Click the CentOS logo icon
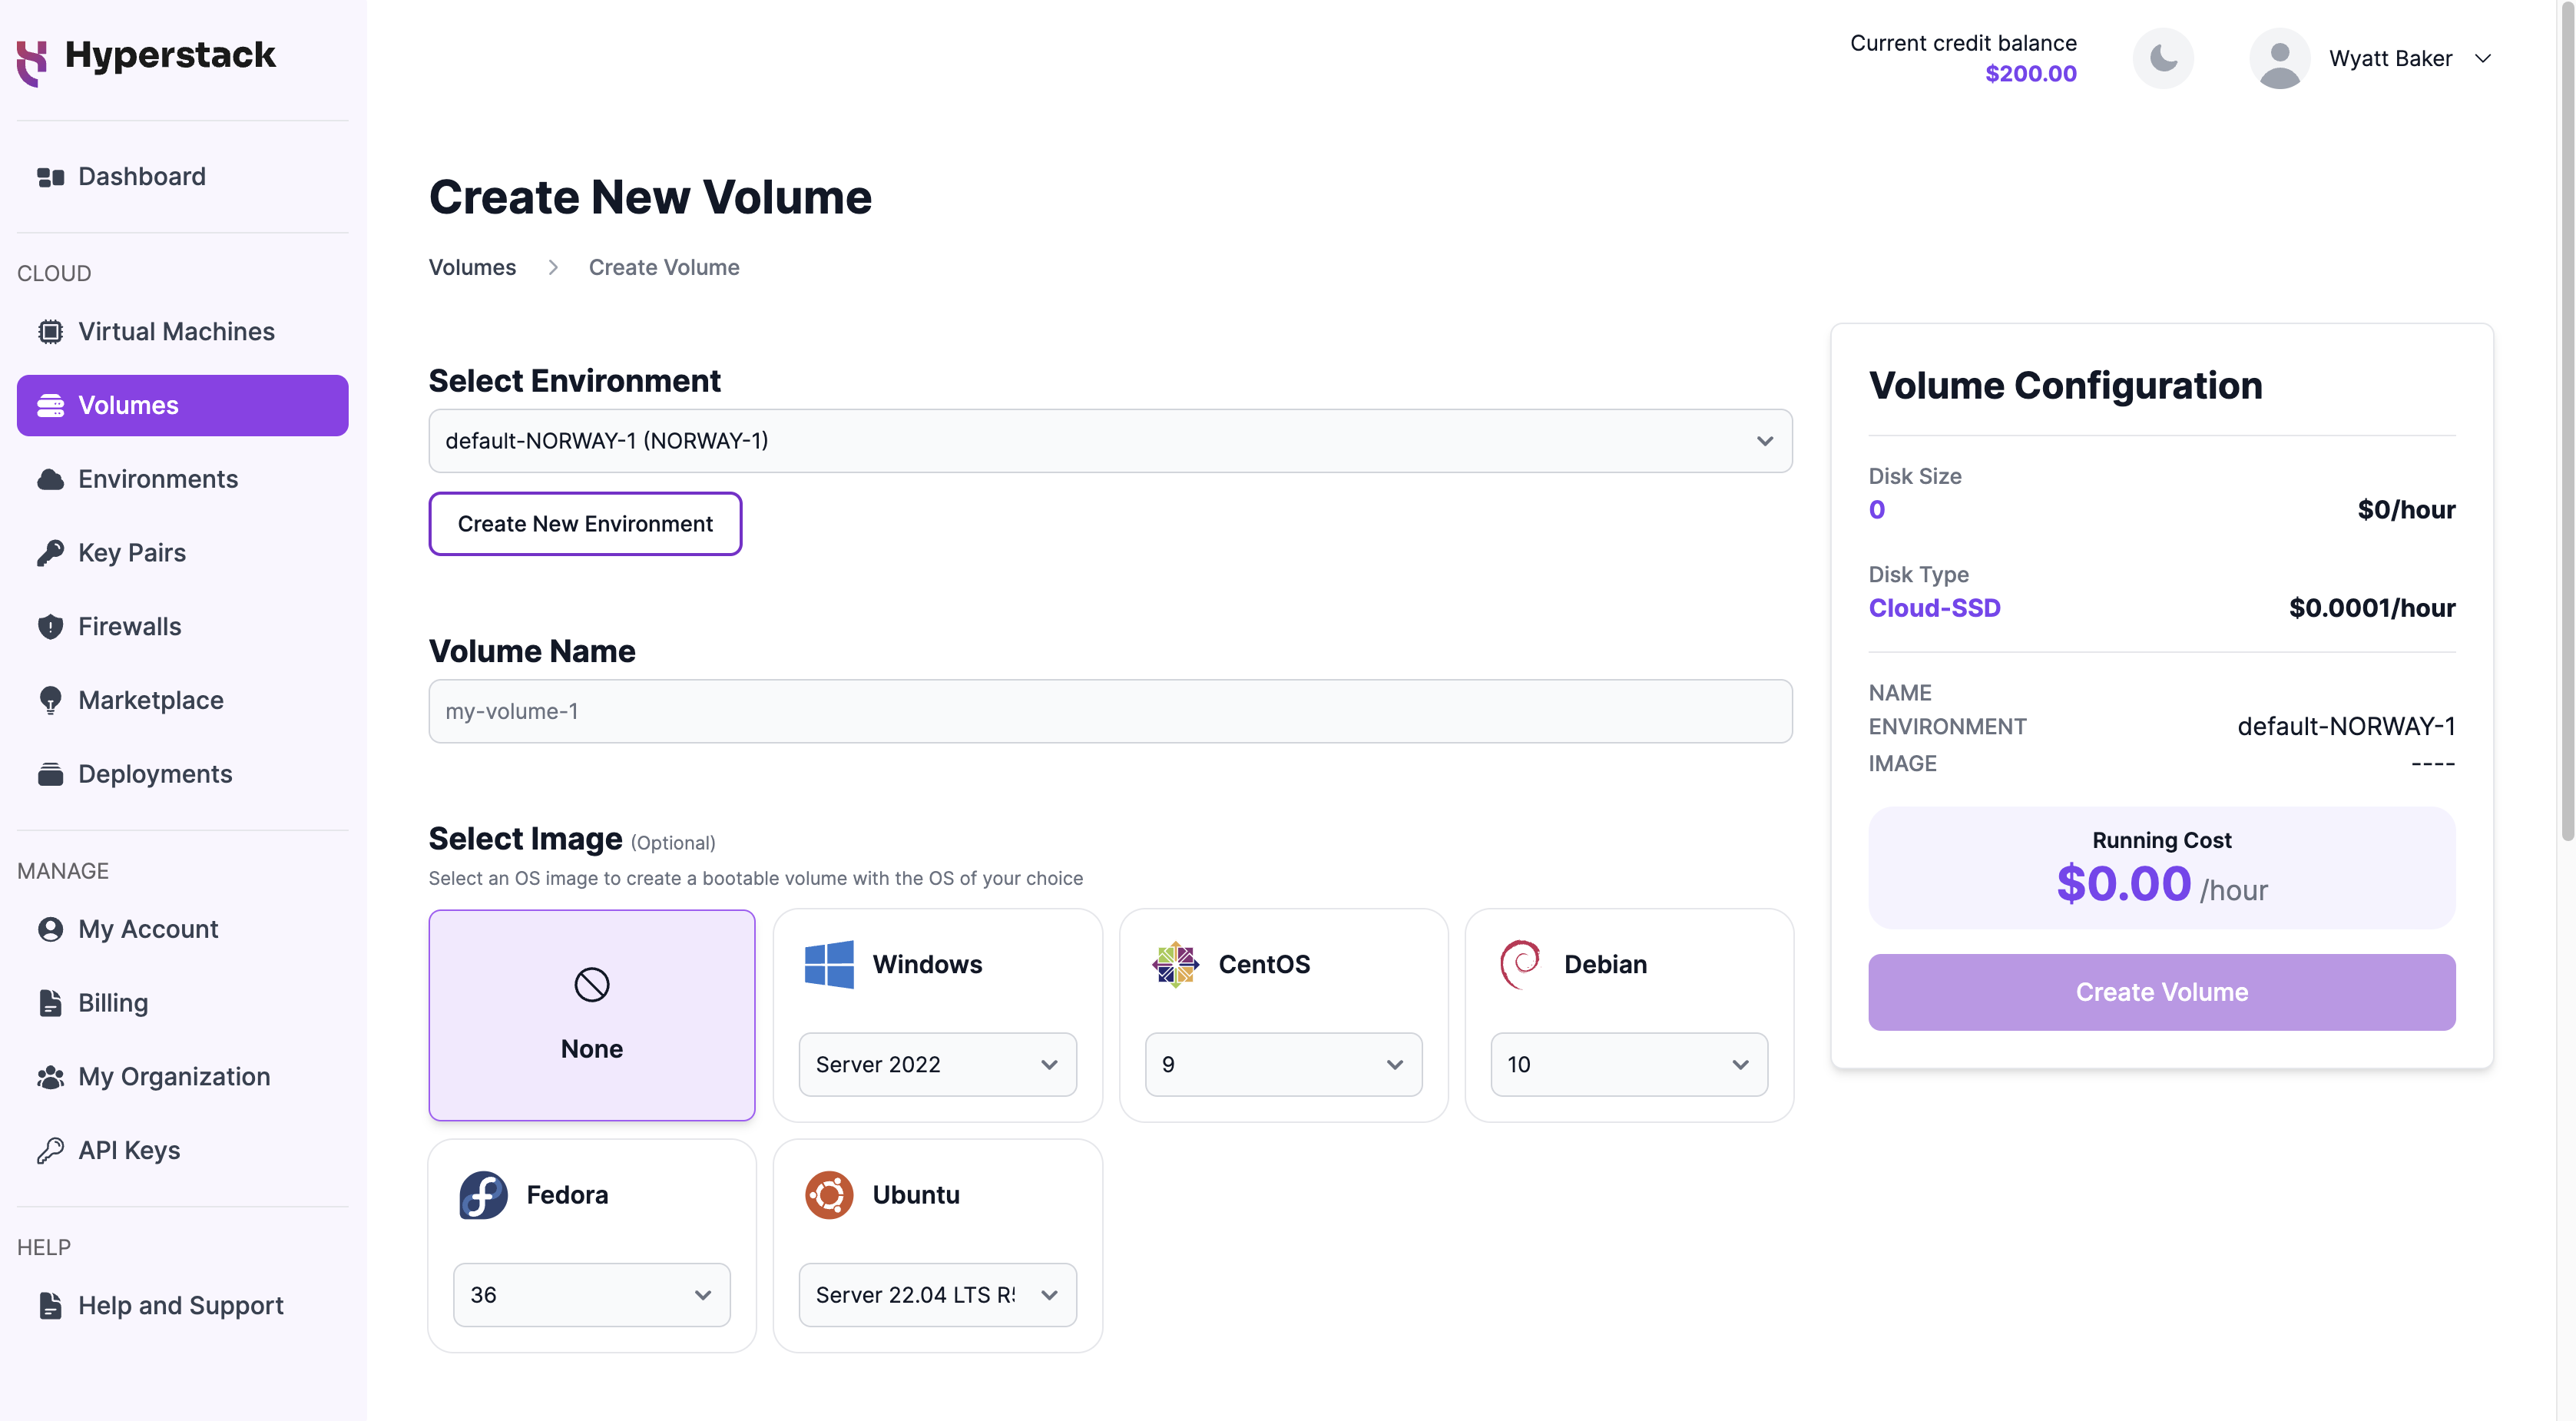The height and width of the screenshot is (1421, 2576). click(1175, 964)
